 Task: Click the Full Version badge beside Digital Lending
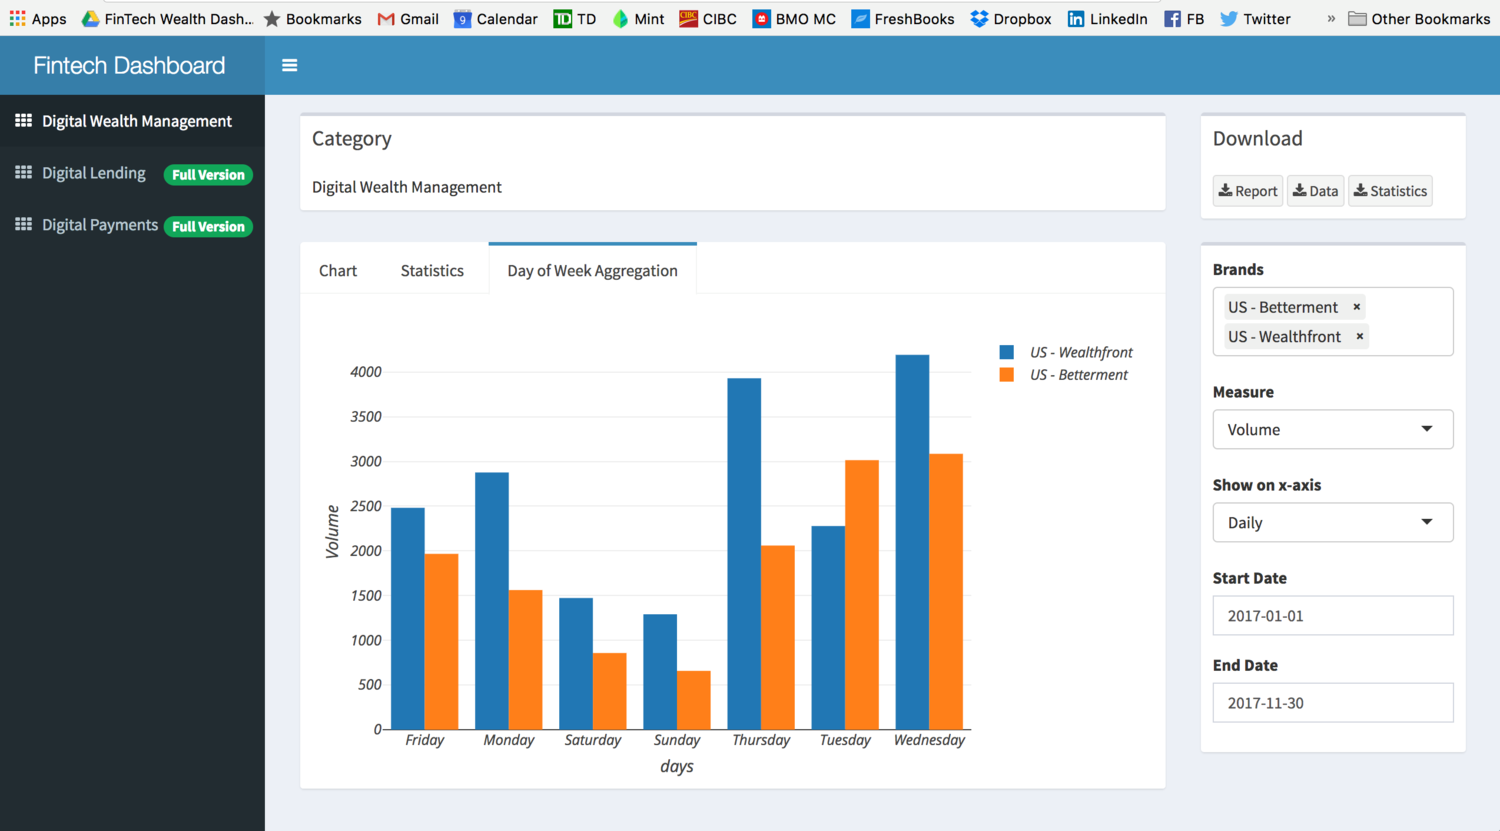(x=208, y=174)
